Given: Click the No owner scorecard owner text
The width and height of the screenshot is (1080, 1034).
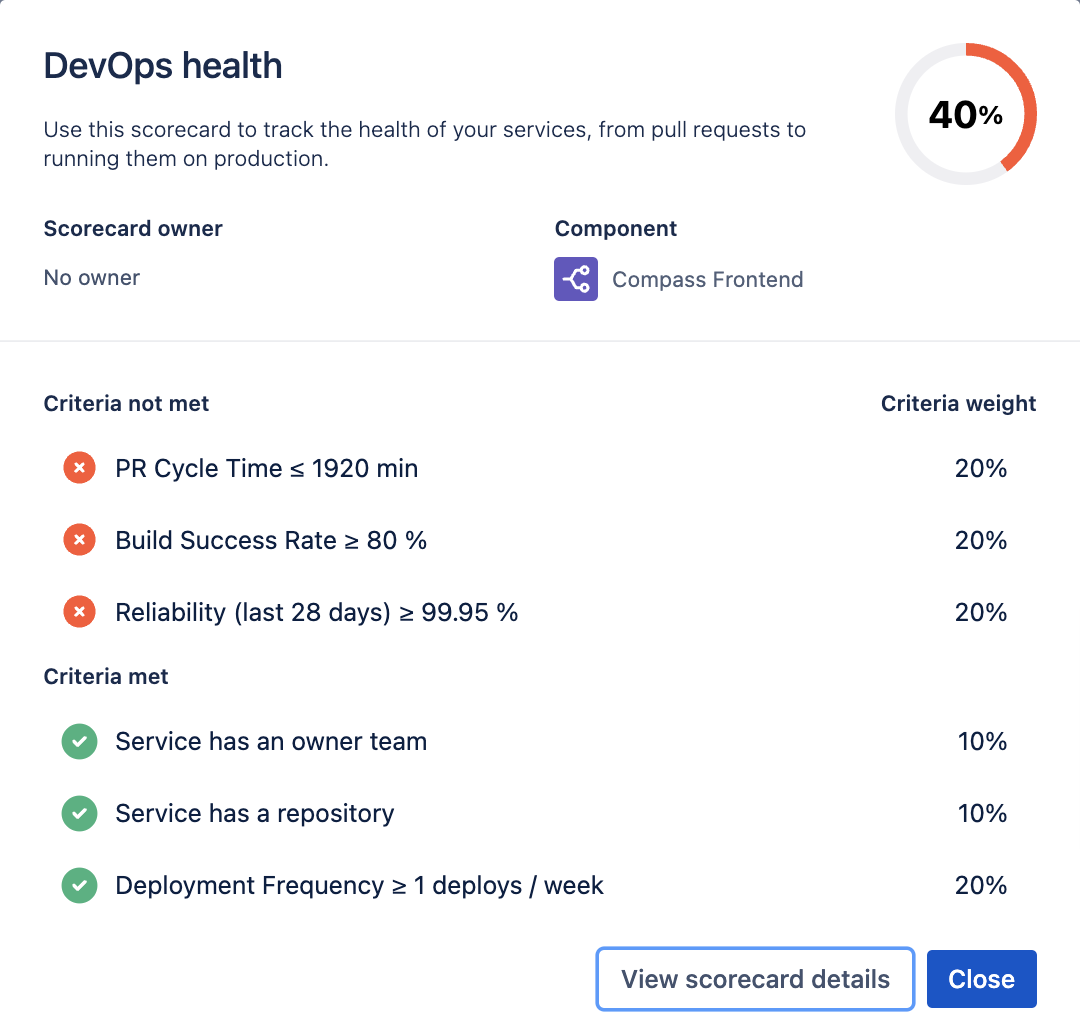Looking at the screenshot, I should point(92,278).
